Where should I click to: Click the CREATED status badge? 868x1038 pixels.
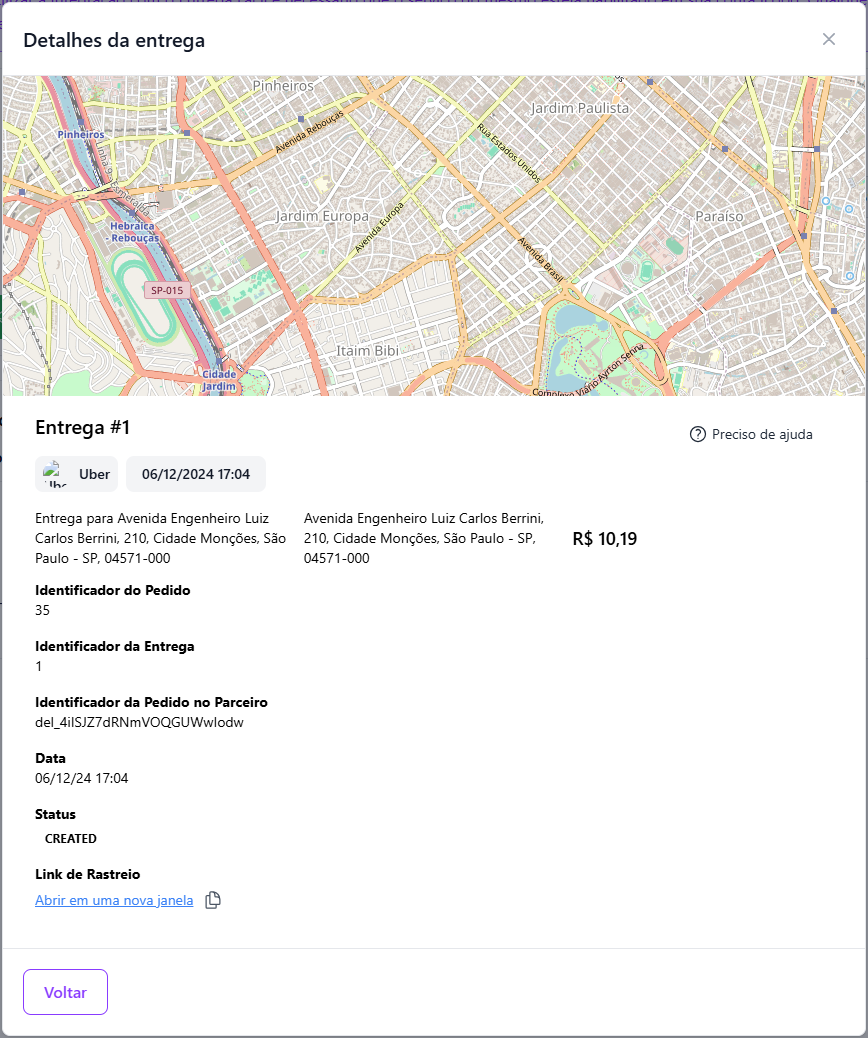click(71, 838)
